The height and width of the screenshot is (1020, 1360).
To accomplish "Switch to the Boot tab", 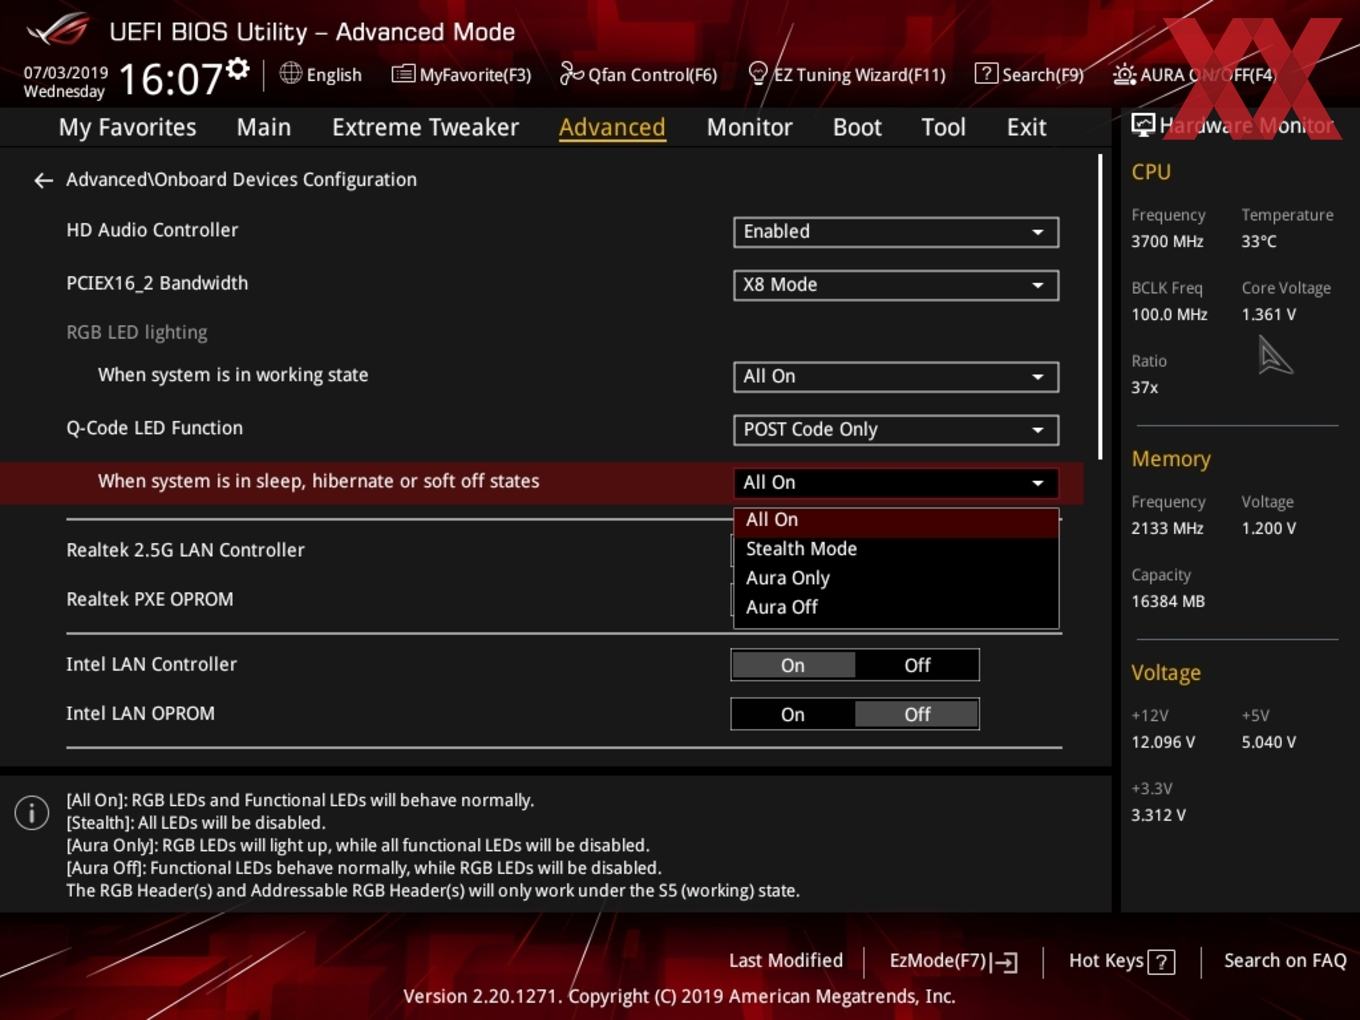I will [x=857, y=127].
